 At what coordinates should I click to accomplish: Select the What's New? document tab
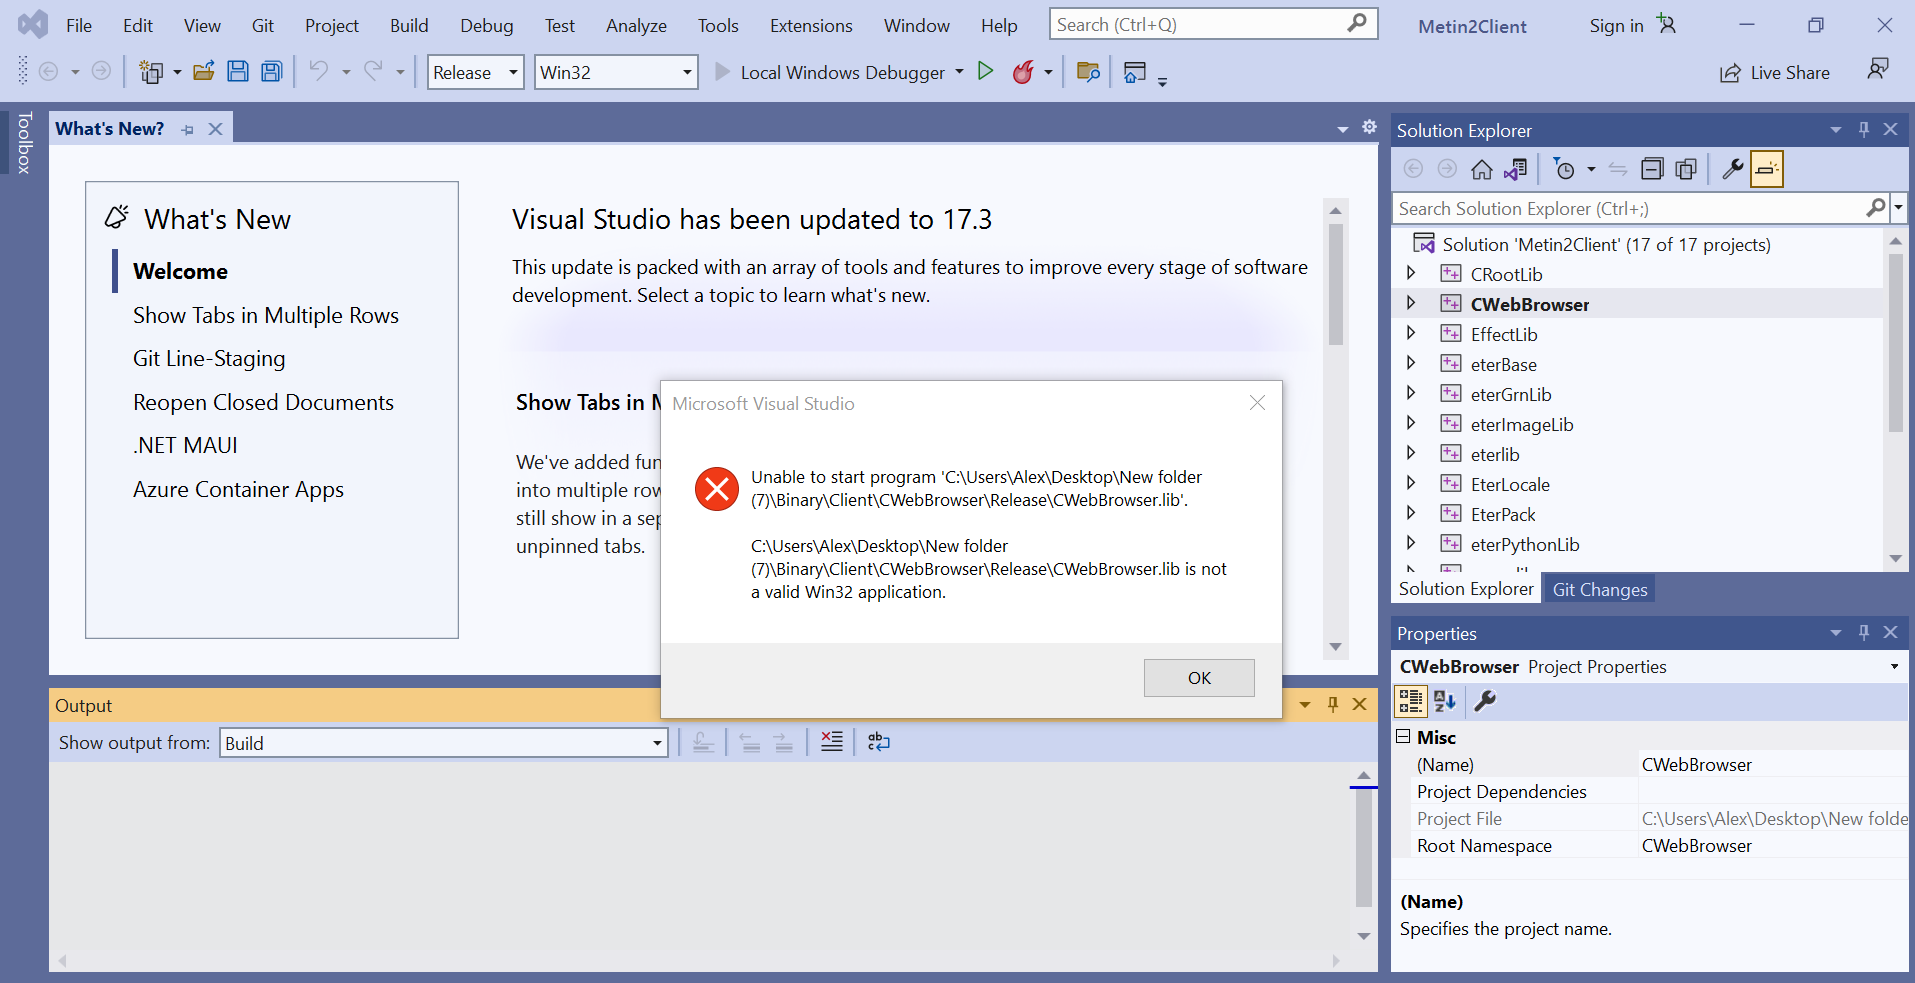[x=110, y=129]
